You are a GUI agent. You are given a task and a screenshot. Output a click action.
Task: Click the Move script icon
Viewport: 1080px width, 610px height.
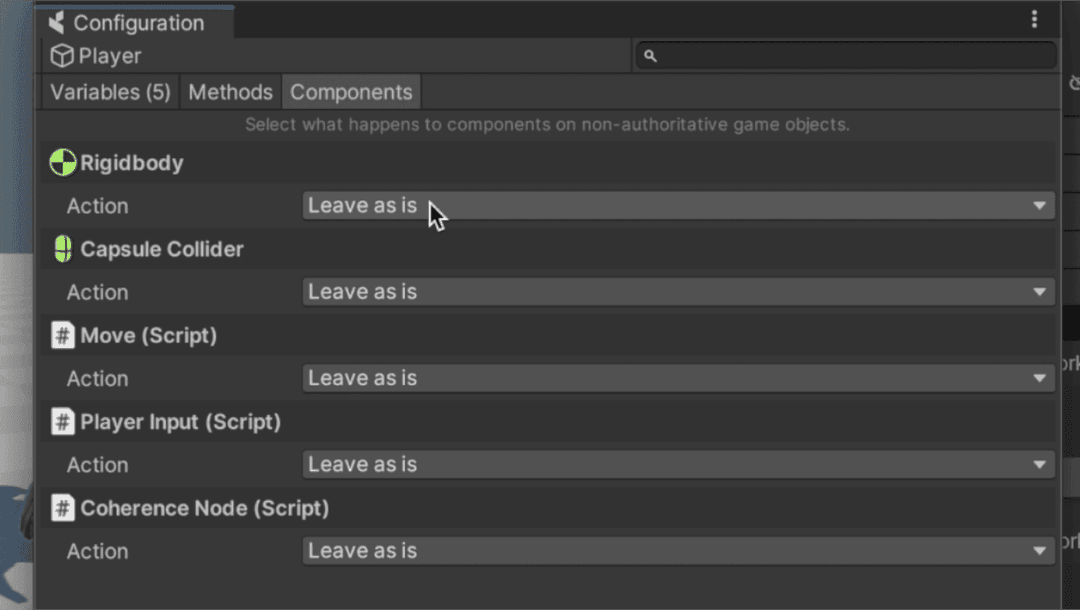[x=63, y=336]
